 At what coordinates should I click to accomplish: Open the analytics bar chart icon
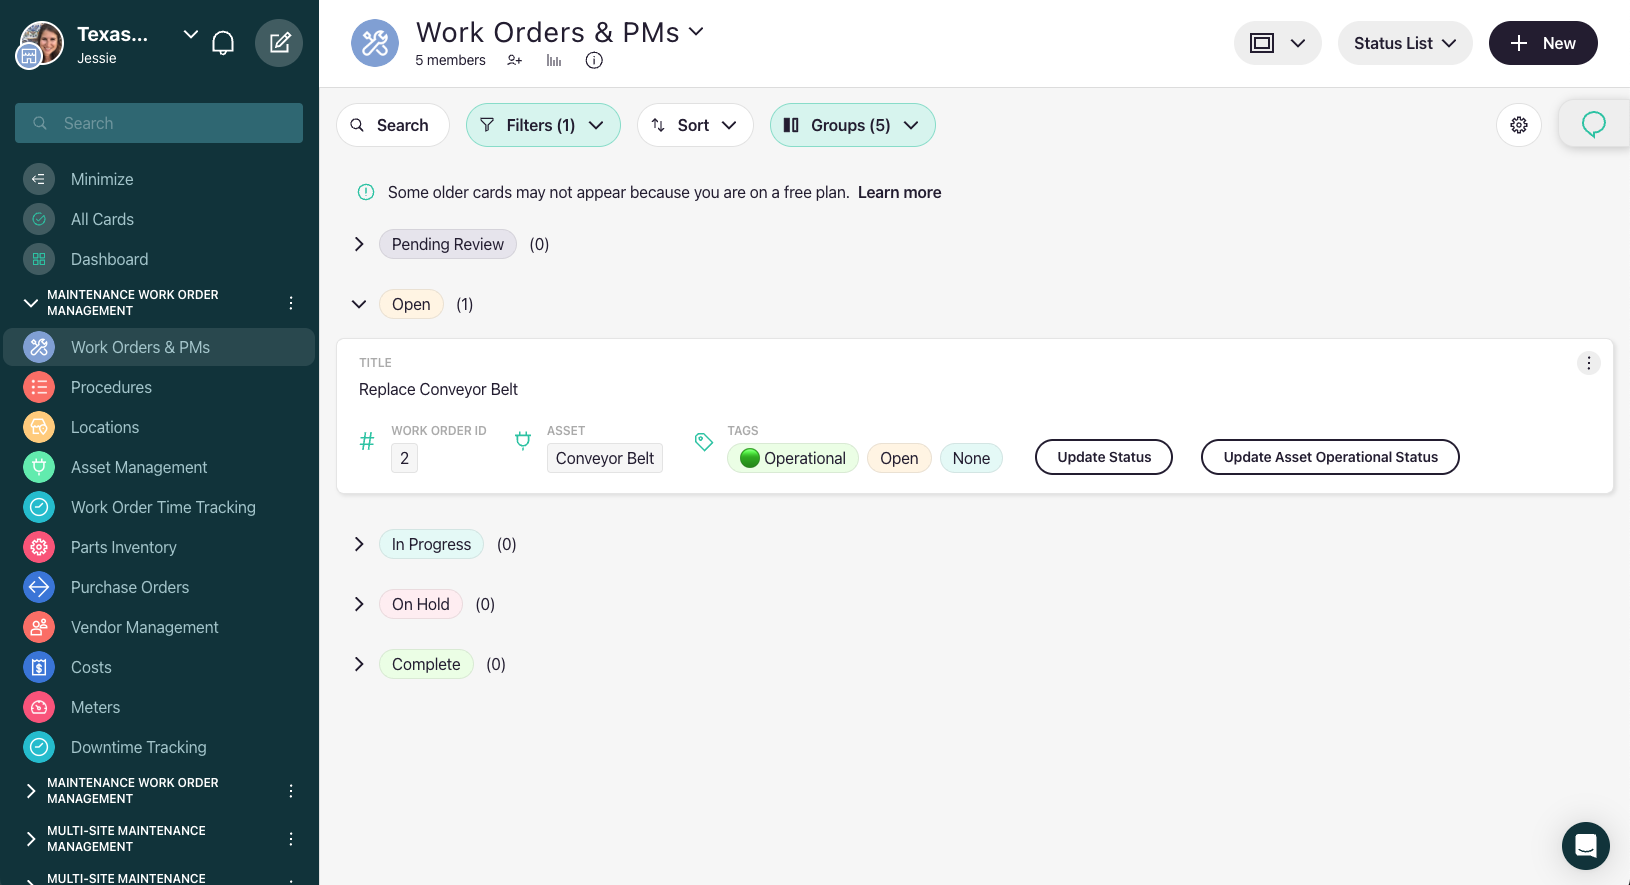[554, 60]
